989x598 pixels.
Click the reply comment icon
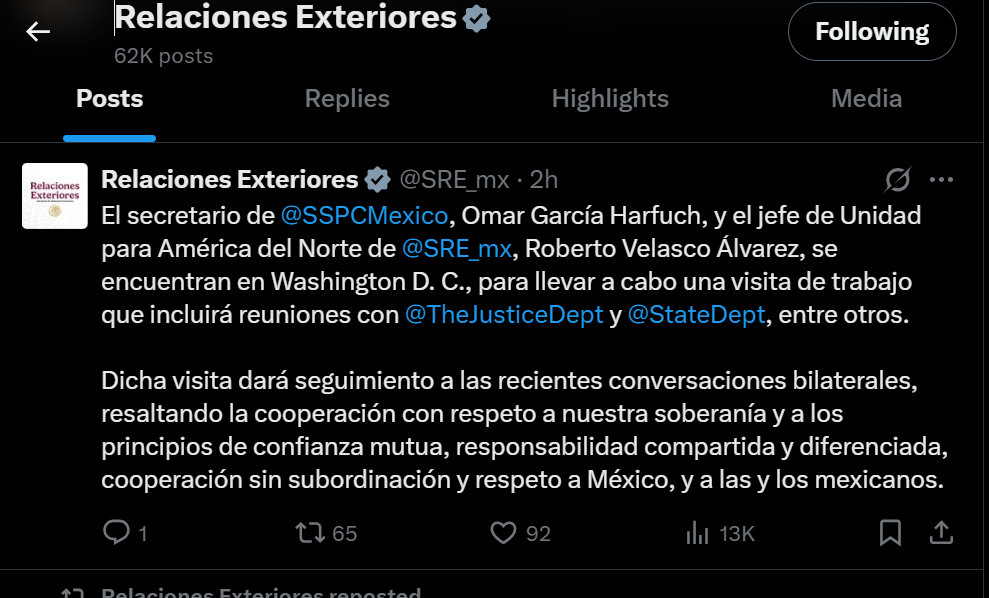coord(116,533)
